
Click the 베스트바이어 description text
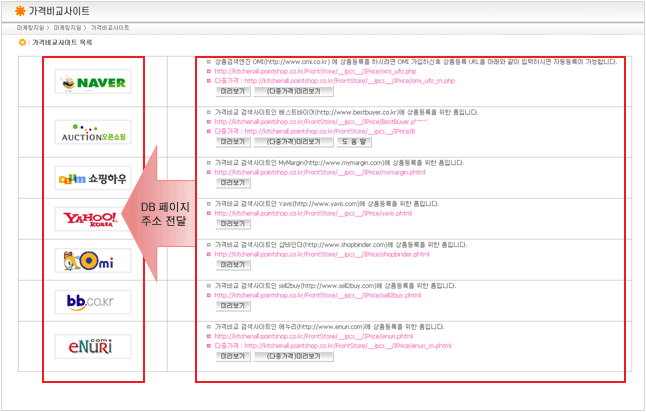click(346, 112)
